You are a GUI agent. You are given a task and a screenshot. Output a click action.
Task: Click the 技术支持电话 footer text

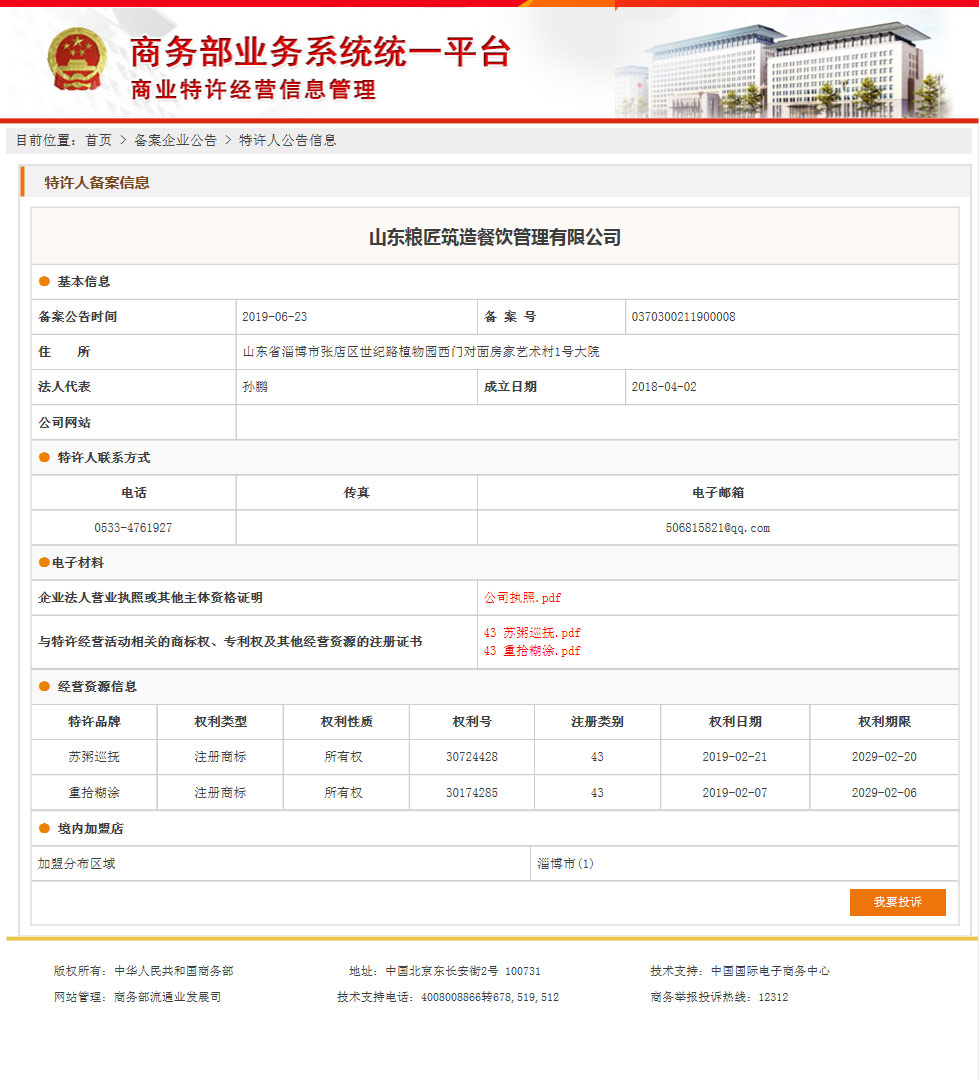(x=448, y=997)
